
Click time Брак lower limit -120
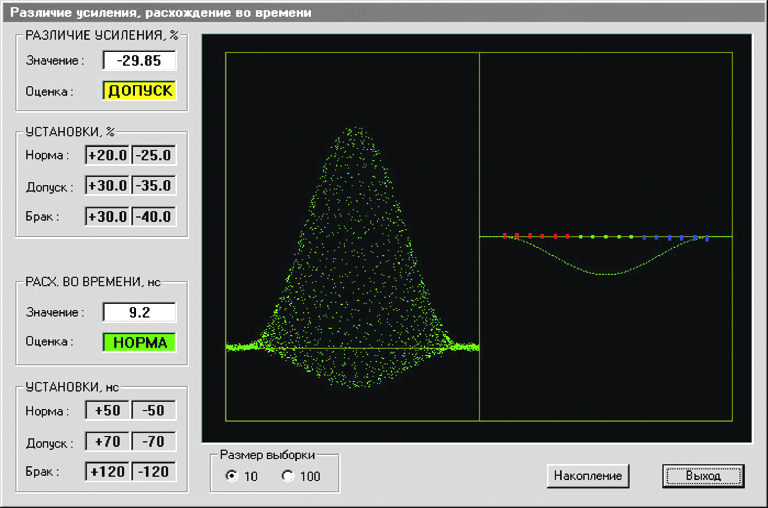pyautogui.click(x=153, y=472)
